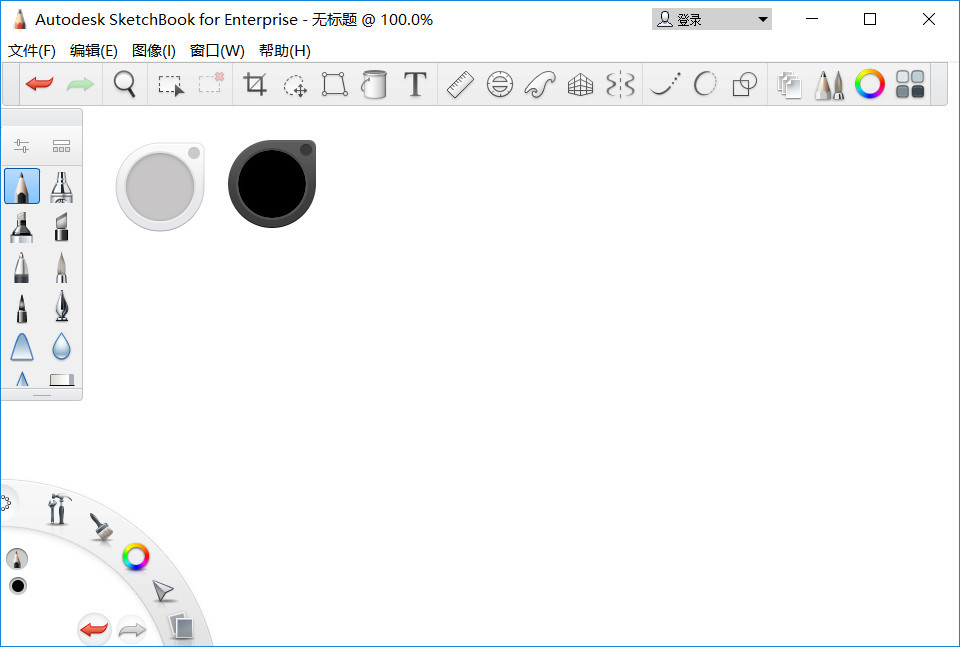Click the gray brush puck
960x647 pixels.
click(x=160, y=187)
